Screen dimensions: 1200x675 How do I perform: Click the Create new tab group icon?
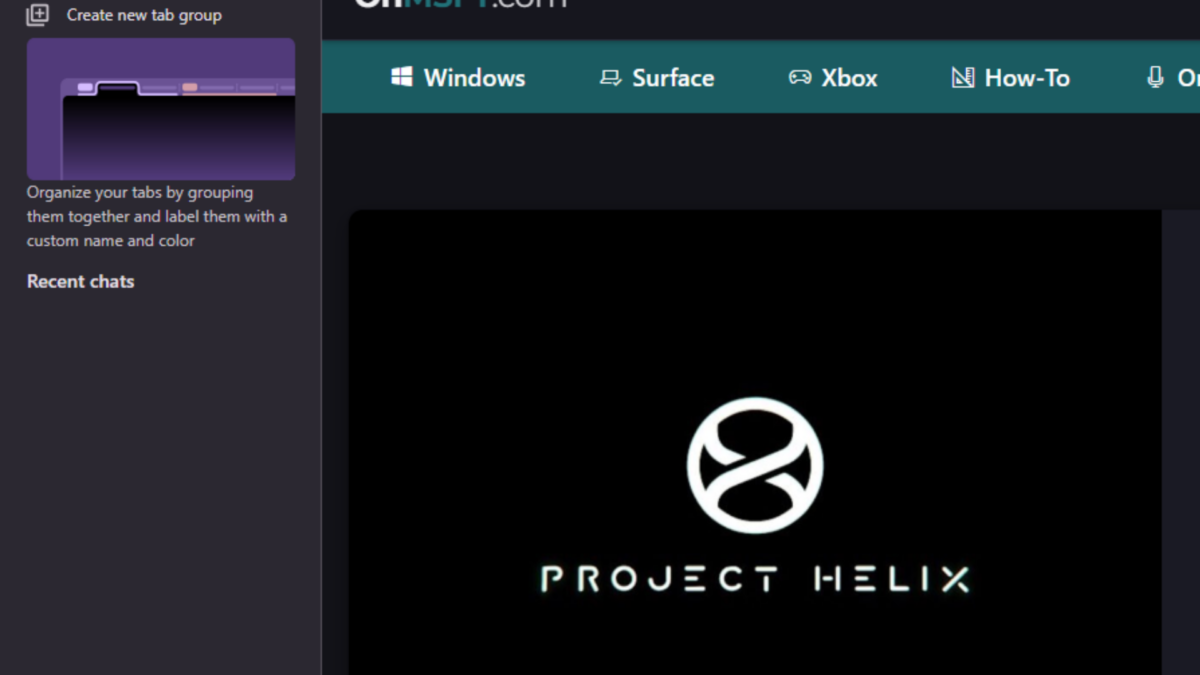pos(37,15)
